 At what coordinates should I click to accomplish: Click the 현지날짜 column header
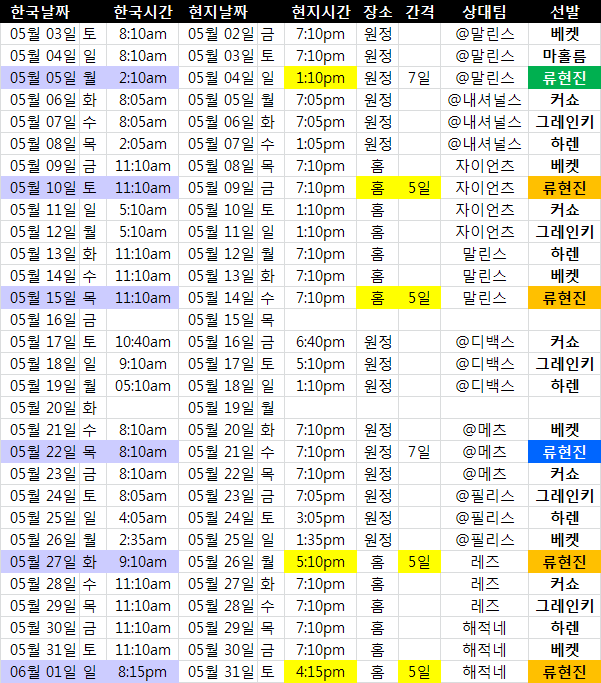pos(218,12)
